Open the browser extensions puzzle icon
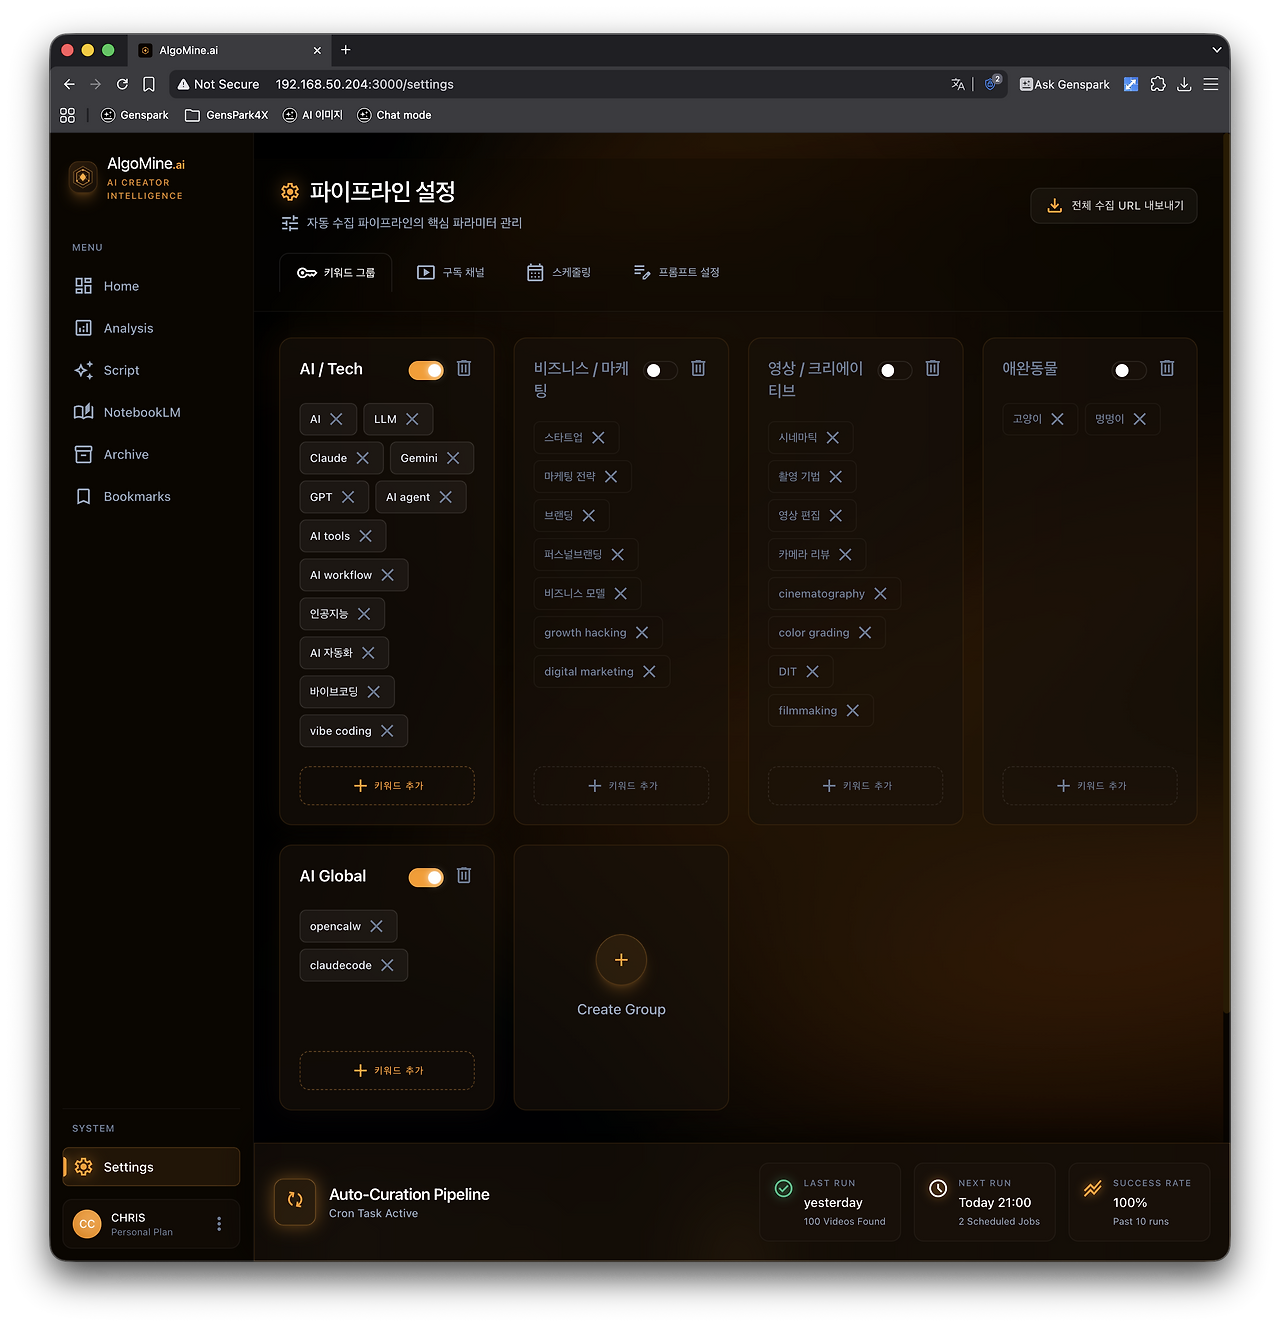The image size is (1280, 1327). tap(1158, 84)
